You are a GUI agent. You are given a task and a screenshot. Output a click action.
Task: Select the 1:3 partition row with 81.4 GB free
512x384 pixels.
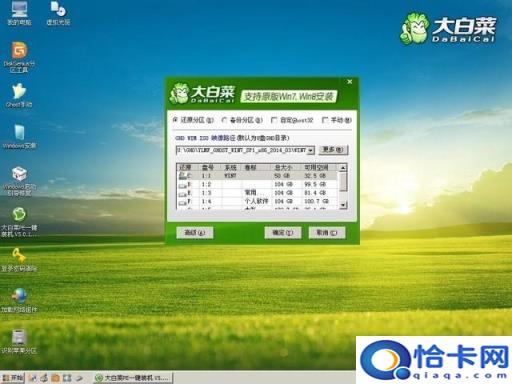258,193
